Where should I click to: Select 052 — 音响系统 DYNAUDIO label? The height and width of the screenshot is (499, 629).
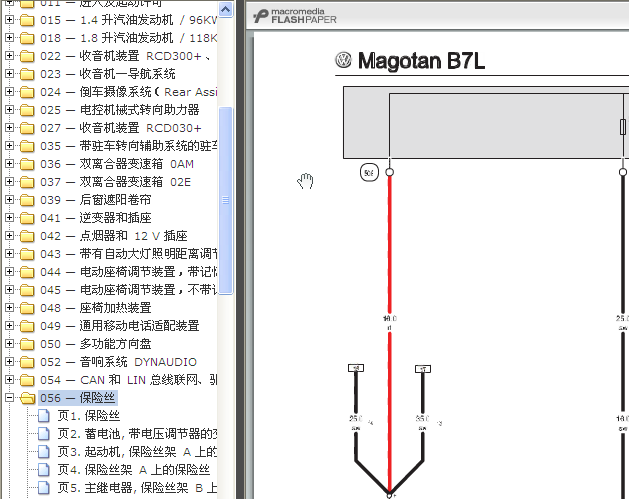pos(118,362)
